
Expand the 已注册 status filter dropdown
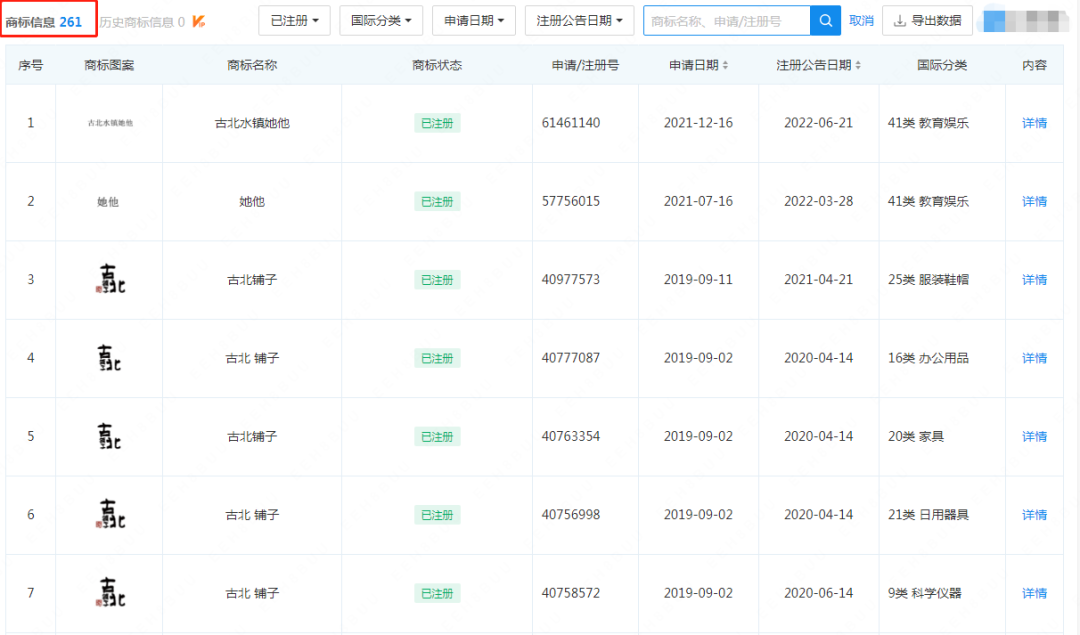pos(294,21)
